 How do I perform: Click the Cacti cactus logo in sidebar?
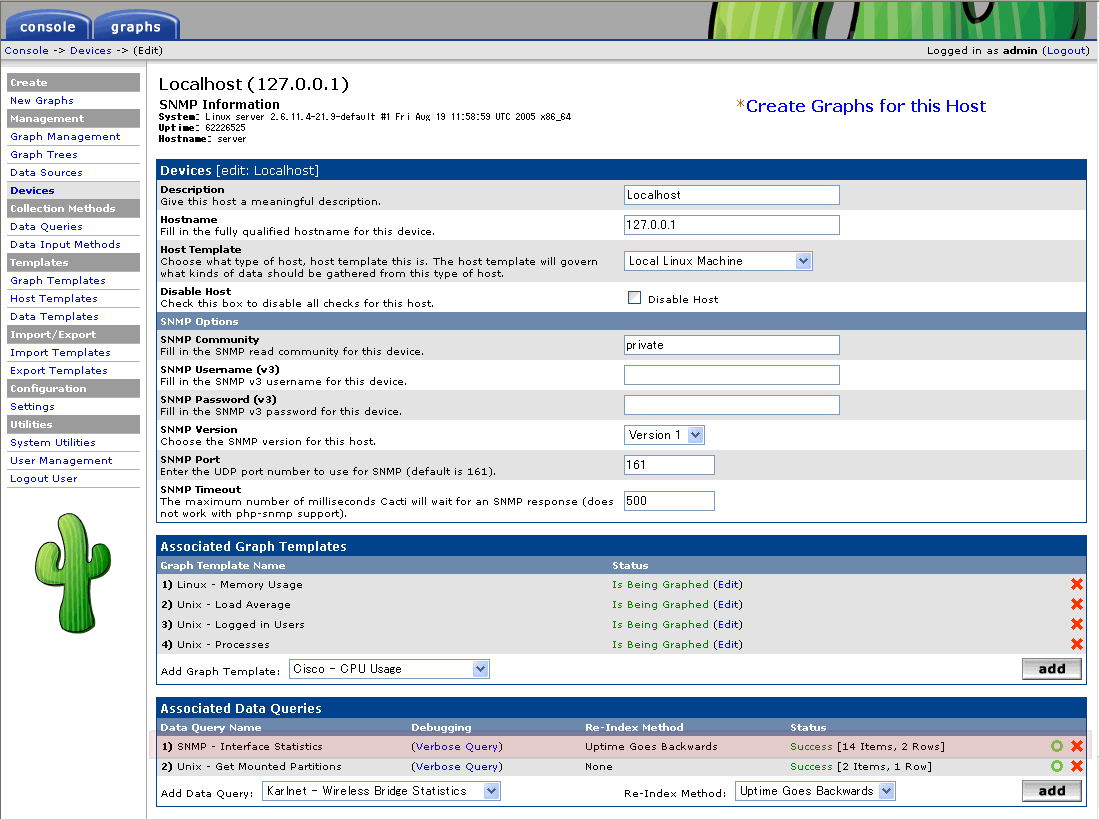(x=72, y=573)
